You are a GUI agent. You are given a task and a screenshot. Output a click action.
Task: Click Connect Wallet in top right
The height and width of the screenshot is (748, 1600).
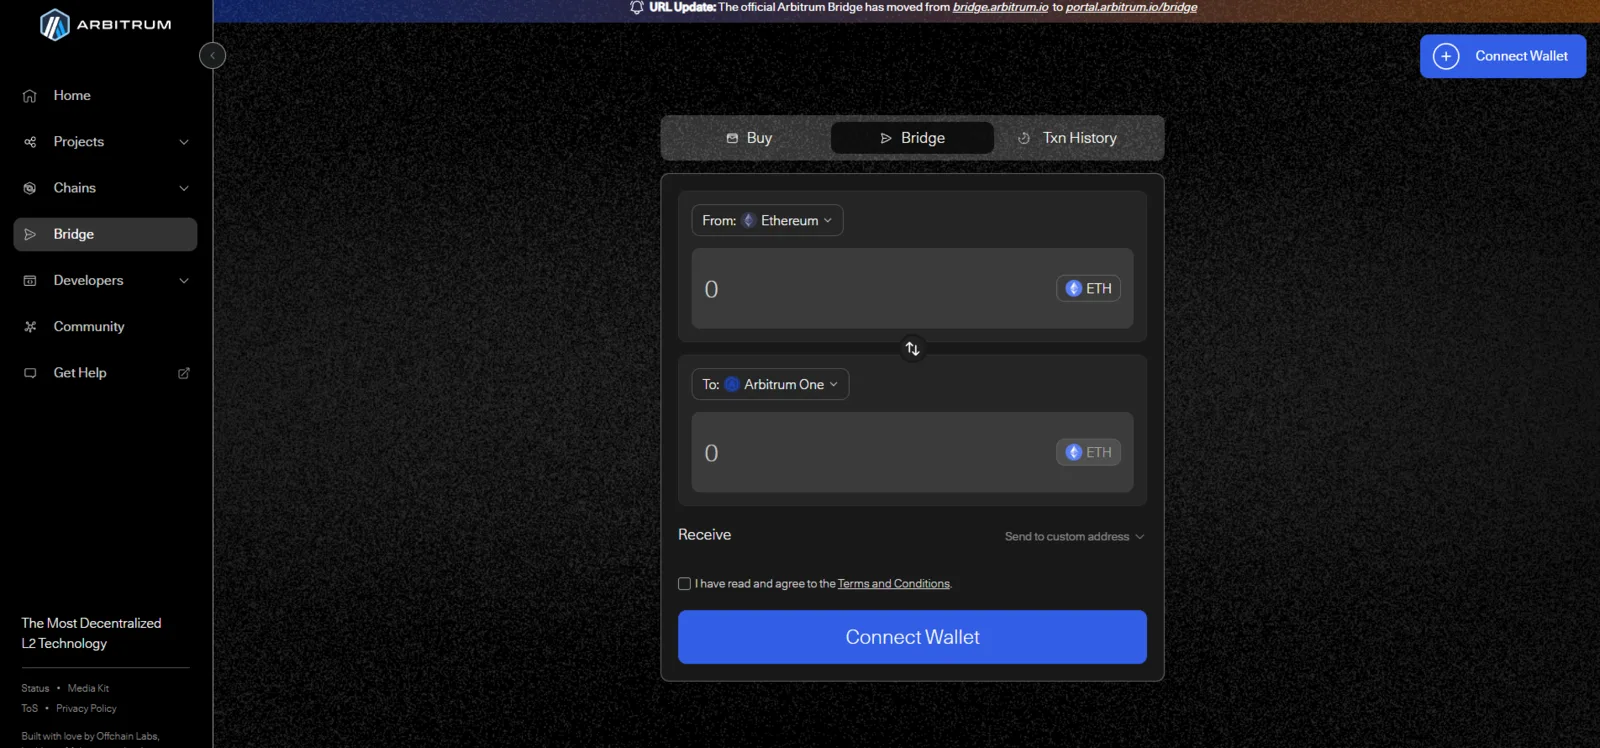tap(1503, 56)
